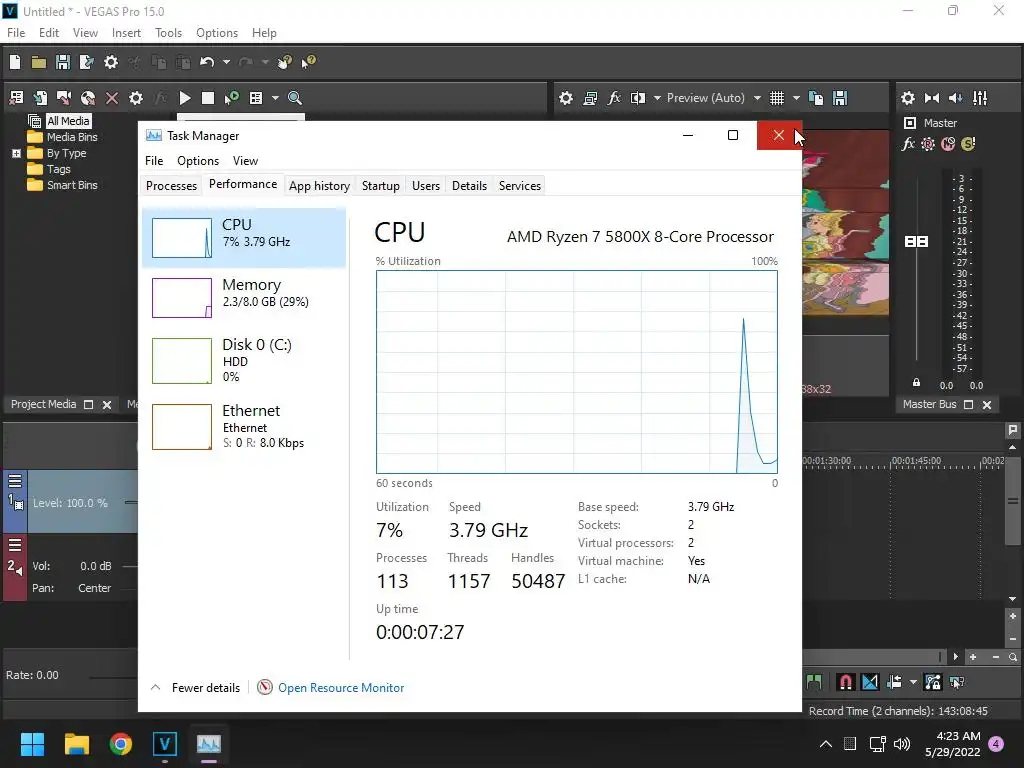The image size is (1024, 768).
Task: Open the undo history dropdown arrow
Action: coord(226,62)
